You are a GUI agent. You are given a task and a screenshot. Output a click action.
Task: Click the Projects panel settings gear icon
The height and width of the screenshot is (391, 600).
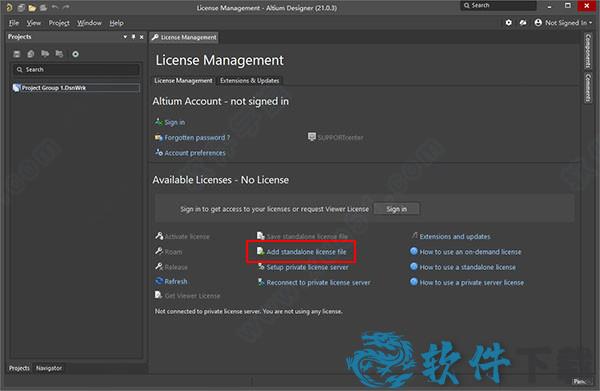click(75, 54)
